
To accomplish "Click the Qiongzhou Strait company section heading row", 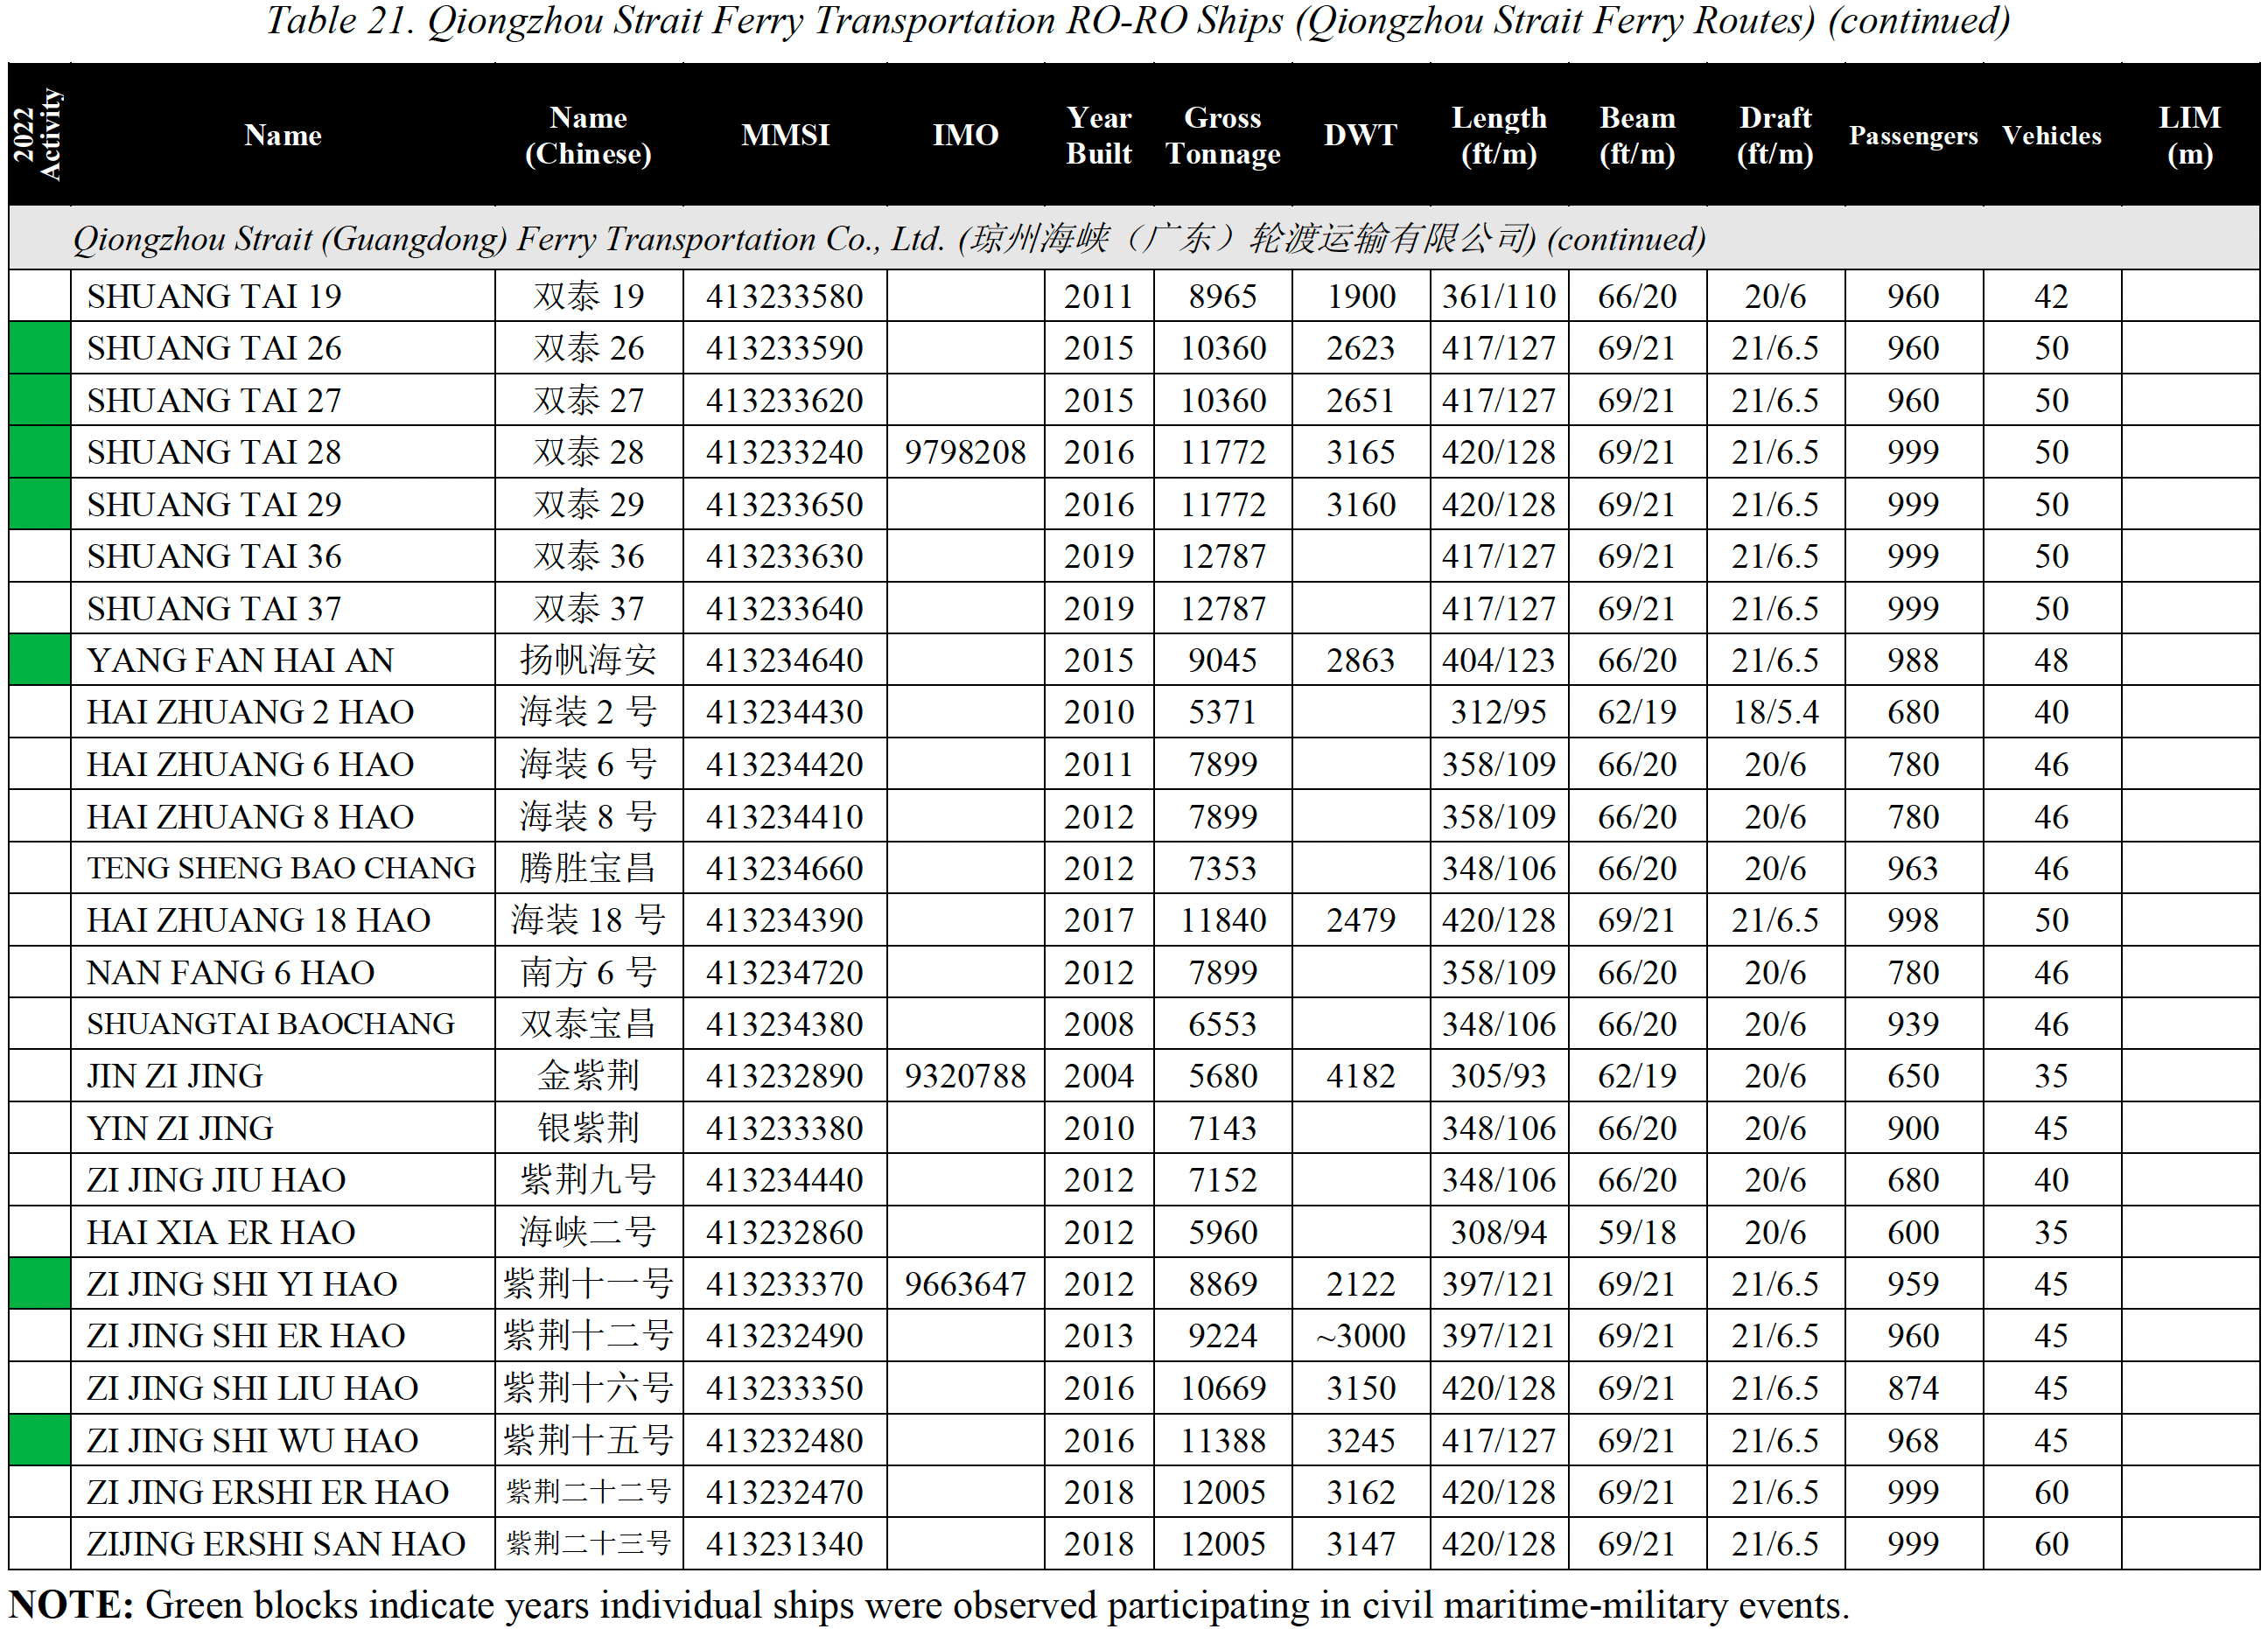I will [888, 239].
